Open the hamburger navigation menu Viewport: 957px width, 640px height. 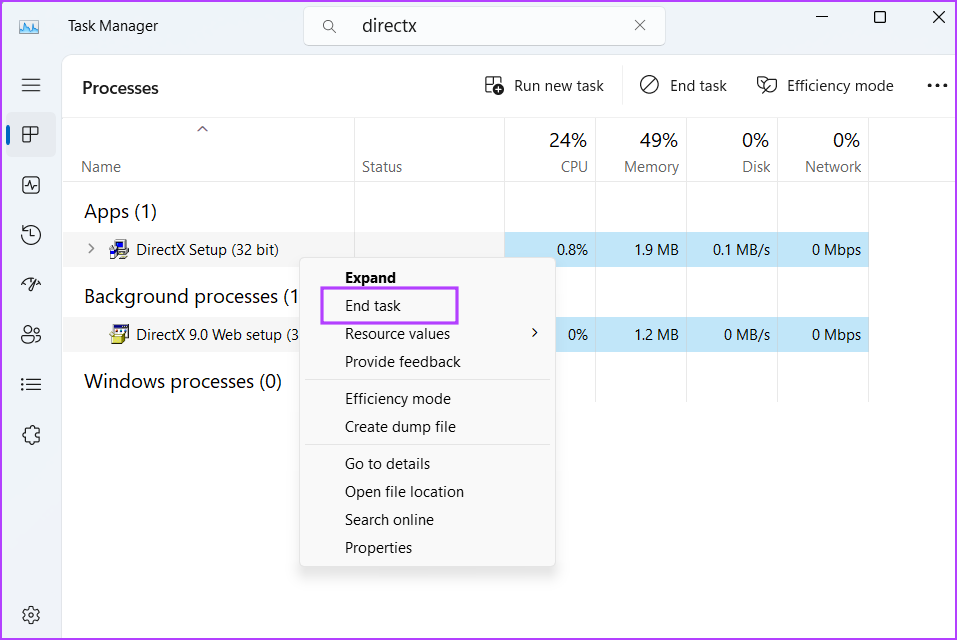click(x=31, y=85)
